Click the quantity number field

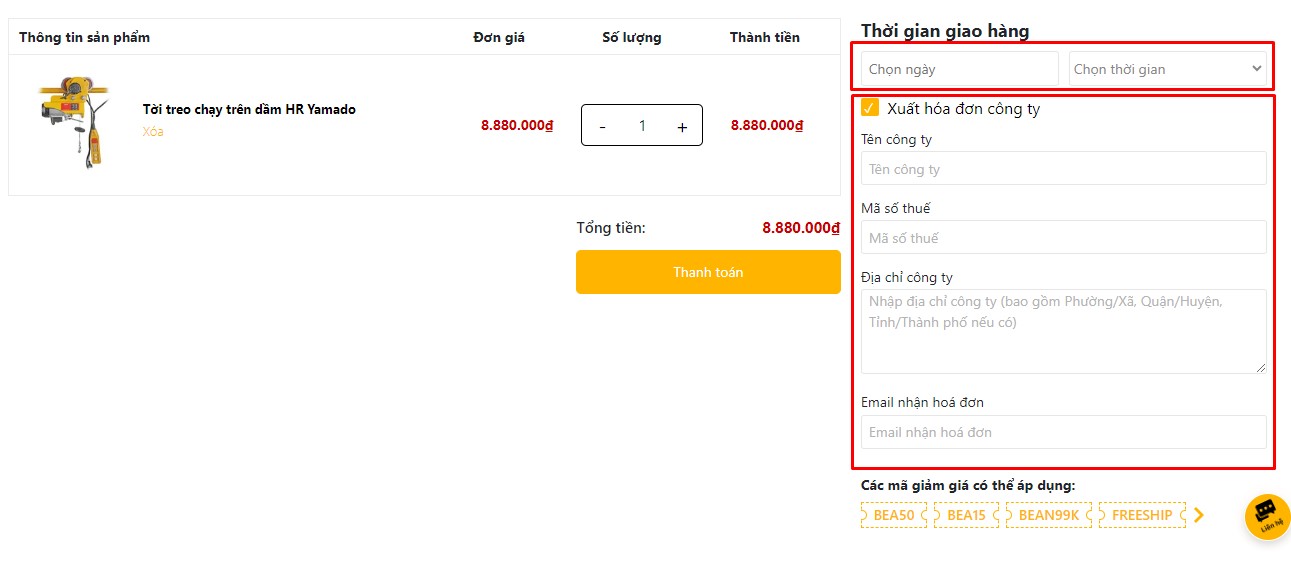642,126
